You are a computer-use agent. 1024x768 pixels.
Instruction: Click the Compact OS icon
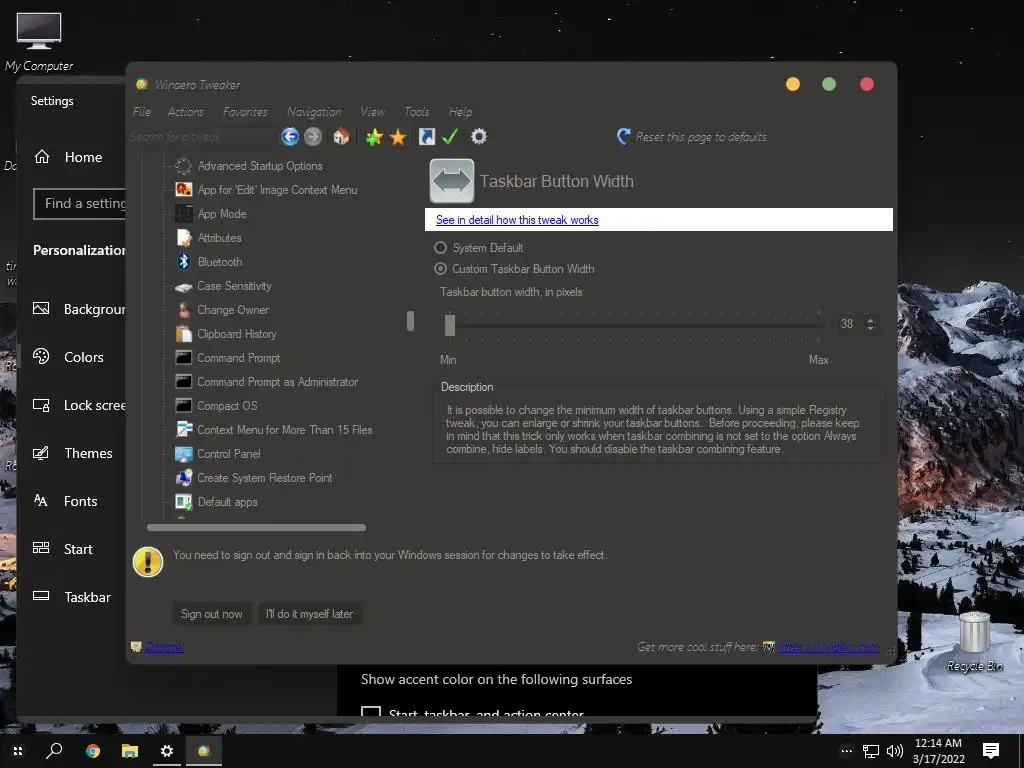click(184, 406)
